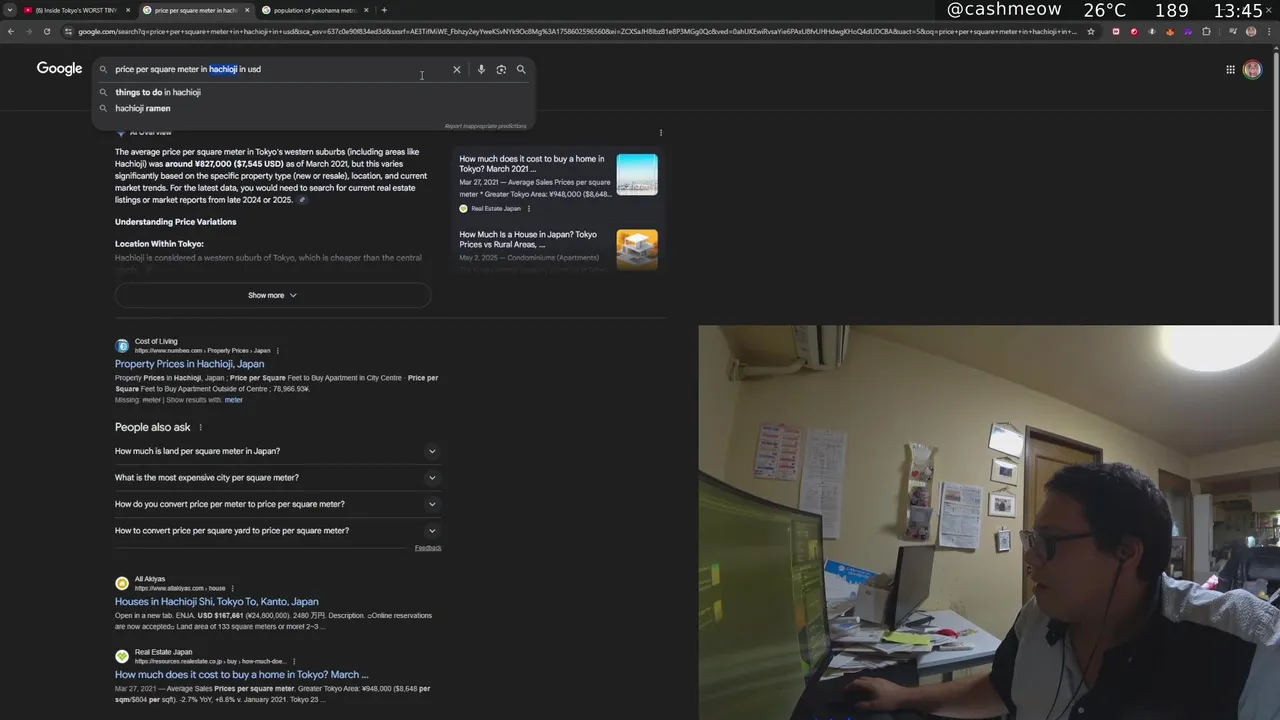Open AI Overview three-dot options

pyautogui.click(x=660, y=132)
